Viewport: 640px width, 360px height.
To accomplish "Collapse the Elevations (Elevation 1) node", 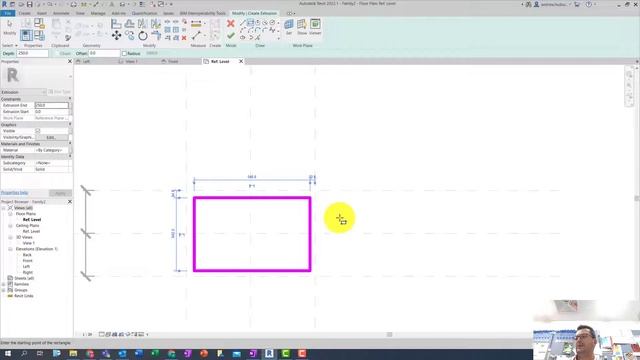I will (x=10, y=249).
